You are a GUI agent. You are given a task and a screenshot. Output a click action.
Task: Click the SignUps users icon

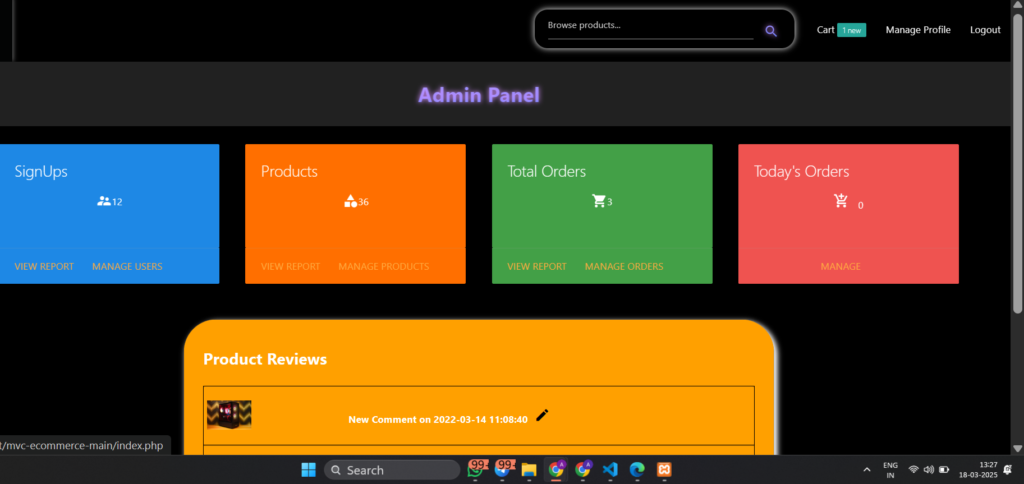[104, 201]
